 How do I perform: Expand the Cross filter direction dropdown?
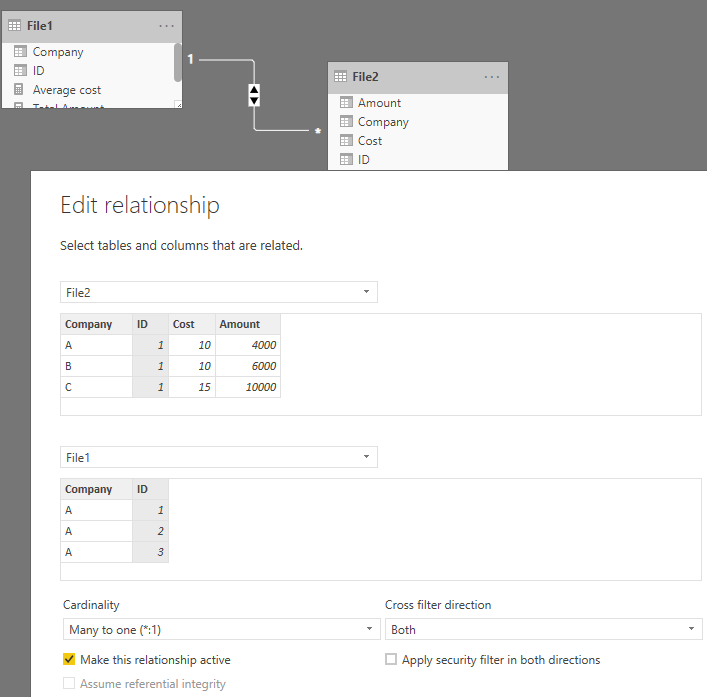(544, 629)
